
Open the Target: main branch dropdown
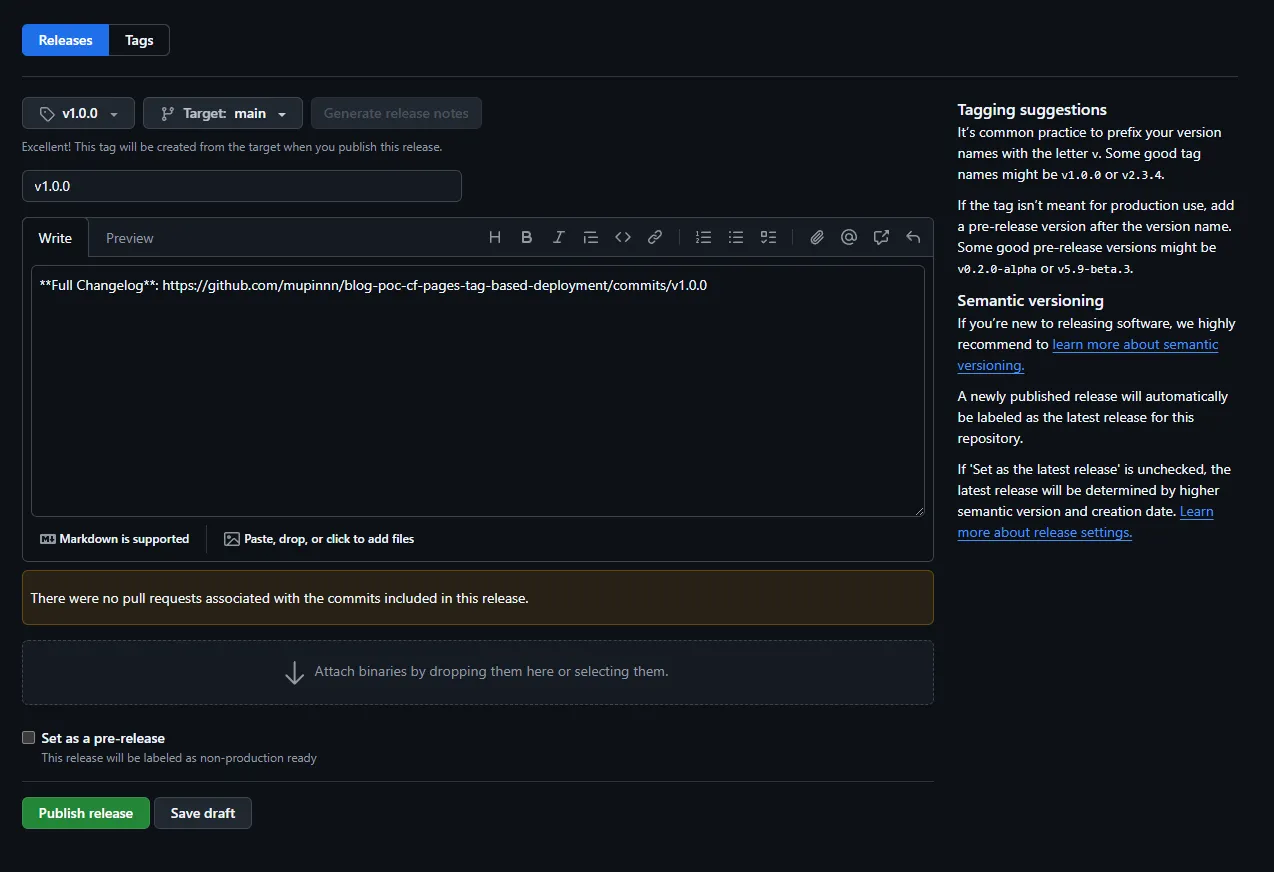222,113
